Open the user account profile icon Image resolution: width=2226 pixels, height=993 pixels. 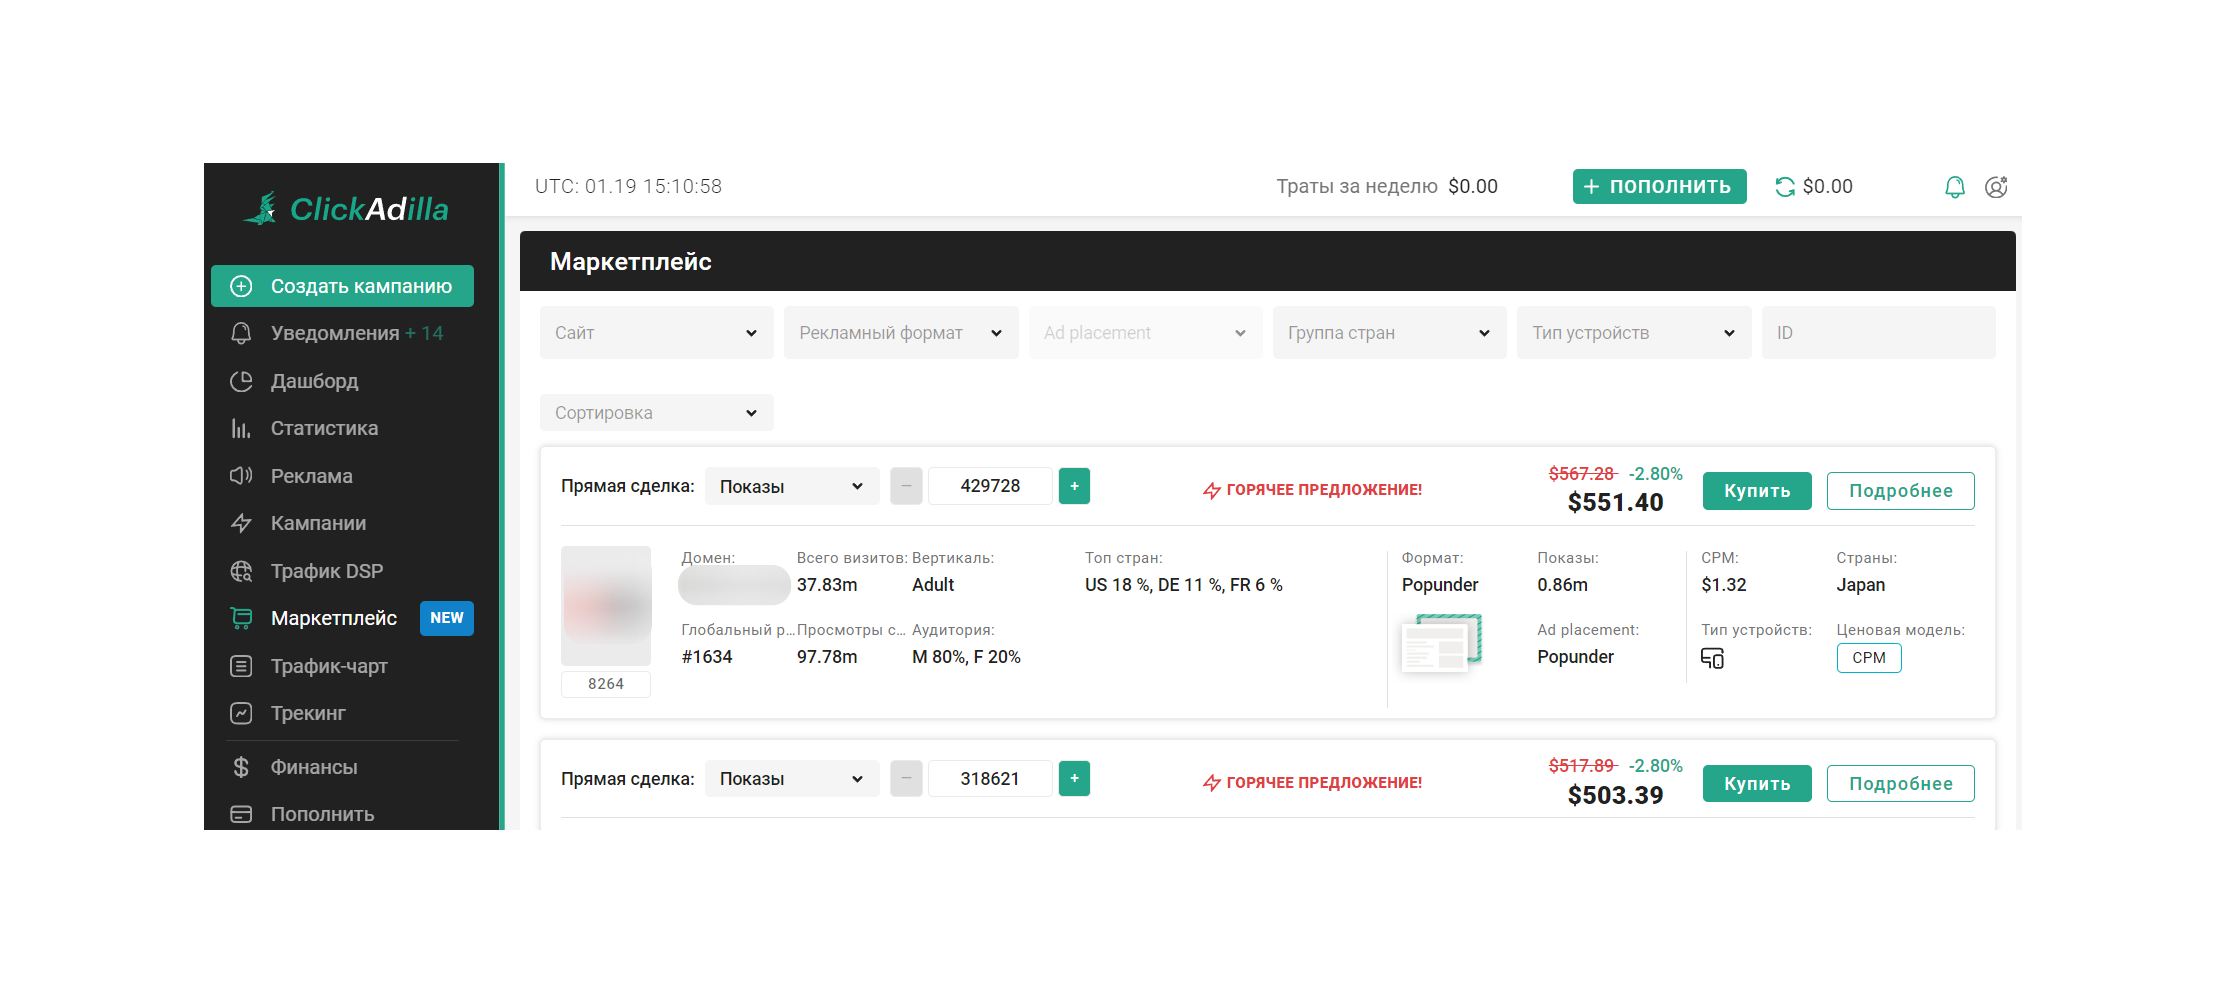click(x=1996, y=187)
